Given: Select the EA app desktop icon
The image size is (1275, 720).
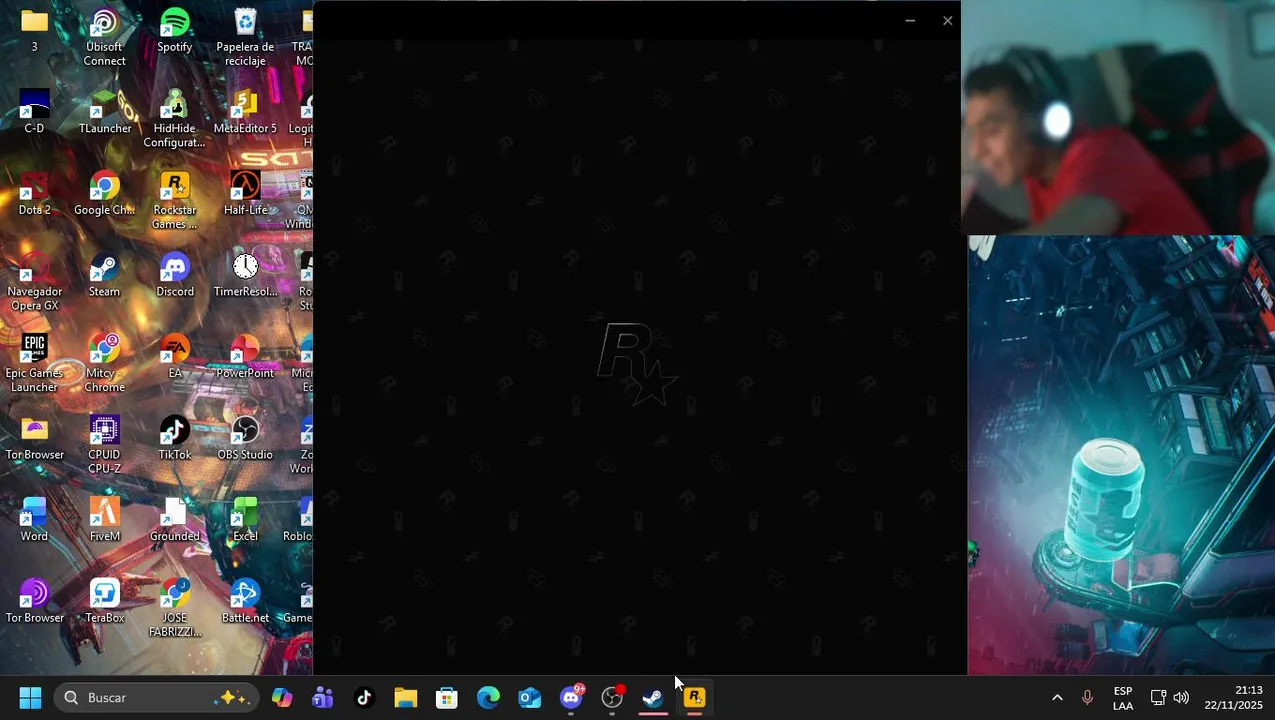Looking at the screenshot, I should point(174,357).
